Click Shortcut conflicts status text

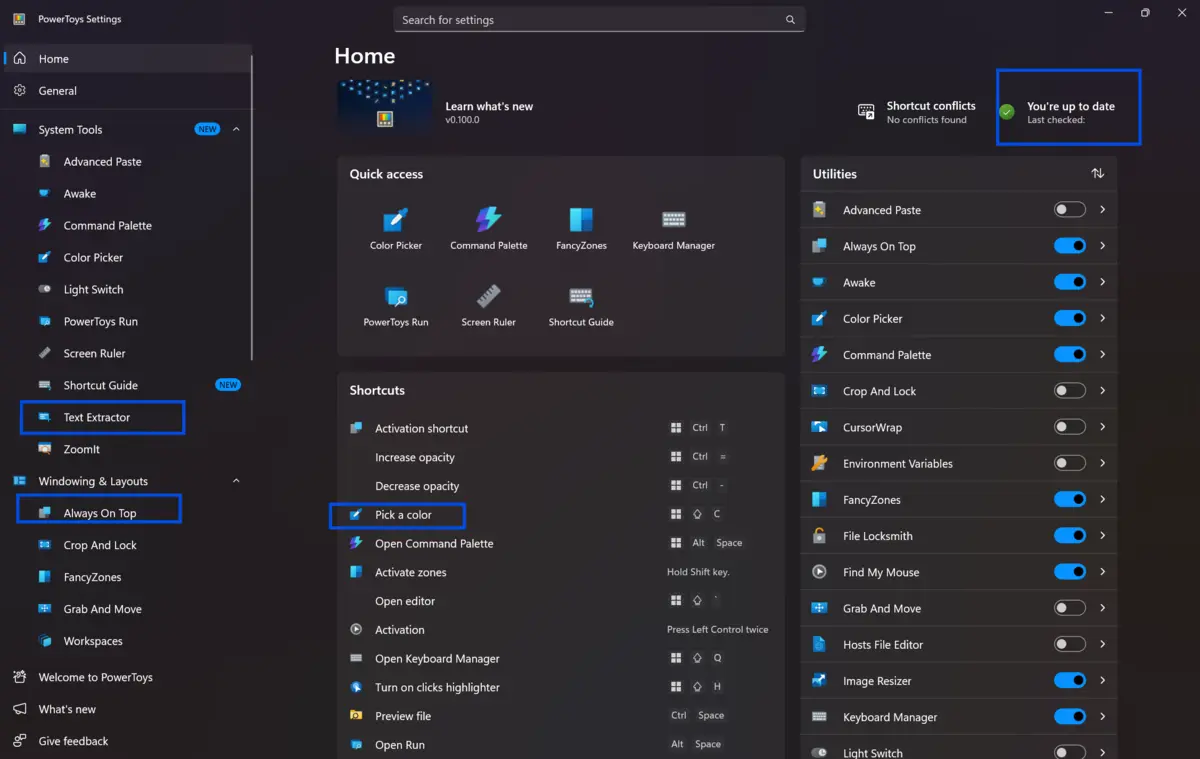click(930, 112)
